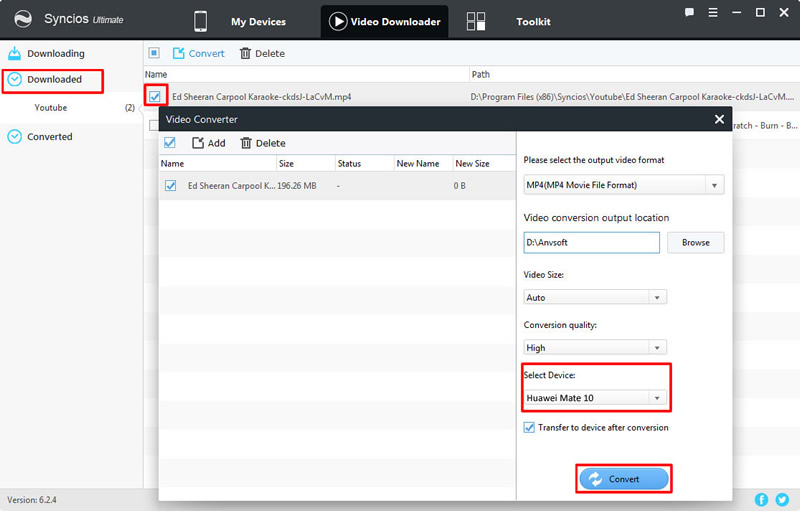Switch to My Devices tab
This screenshot has height=511, width=800.
point(258,22)
